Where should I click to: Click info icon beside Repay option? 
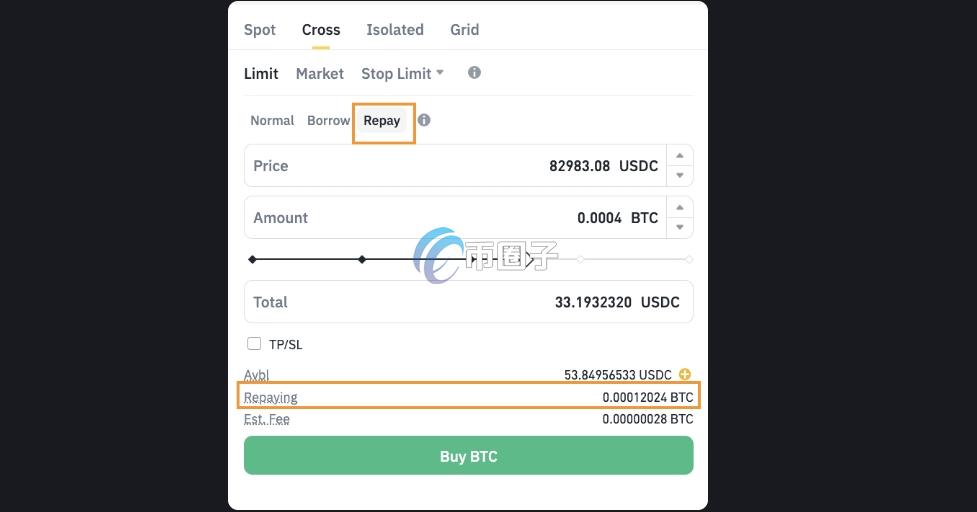(424, 120)
